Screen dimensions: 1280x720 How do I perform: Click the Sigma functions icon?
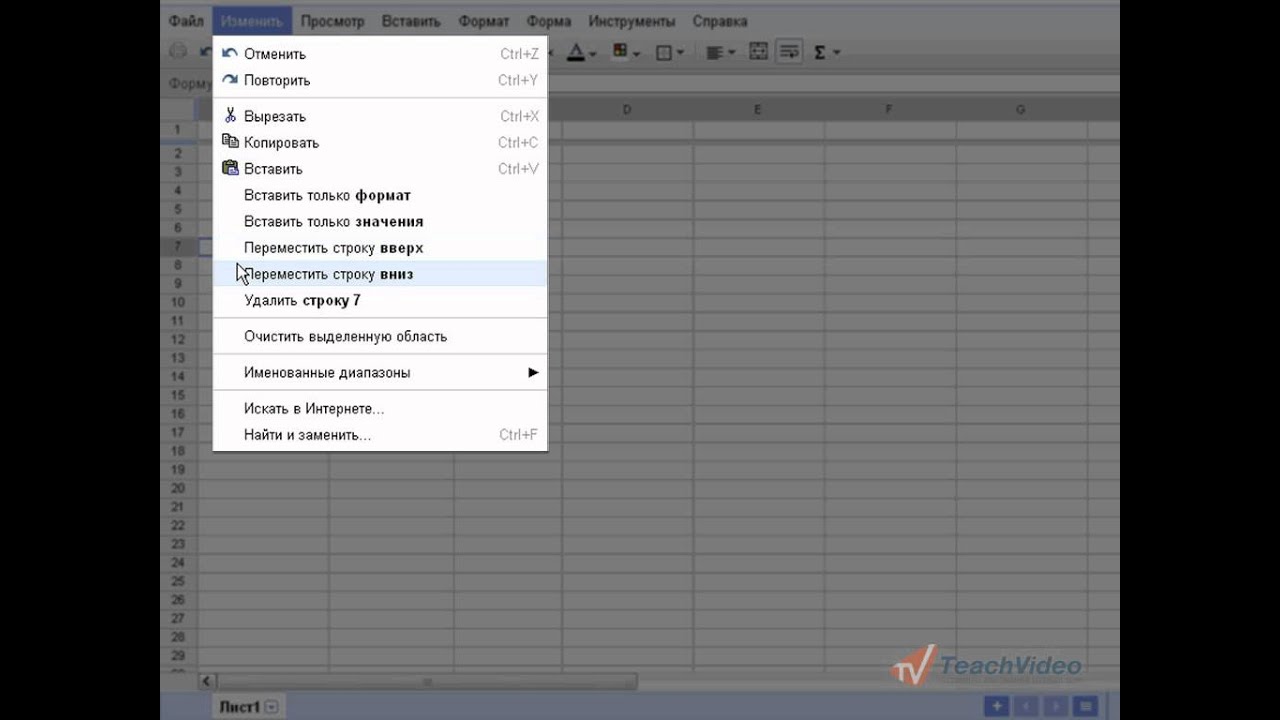(819, 52)
